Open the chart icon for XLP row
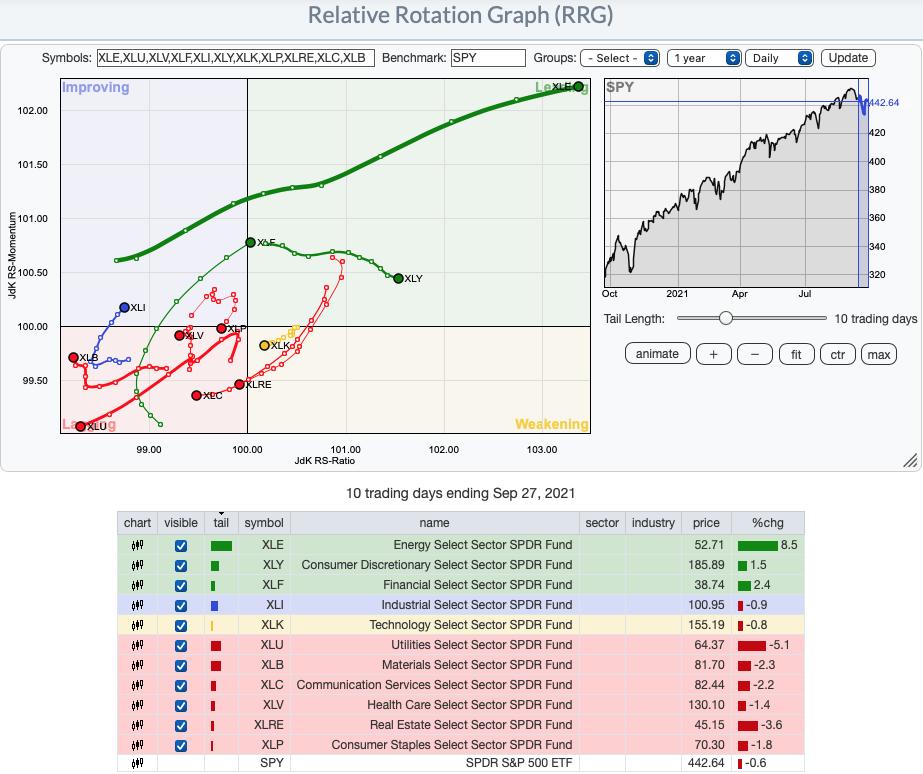The image size is (923, 774). tap(137, 746)
